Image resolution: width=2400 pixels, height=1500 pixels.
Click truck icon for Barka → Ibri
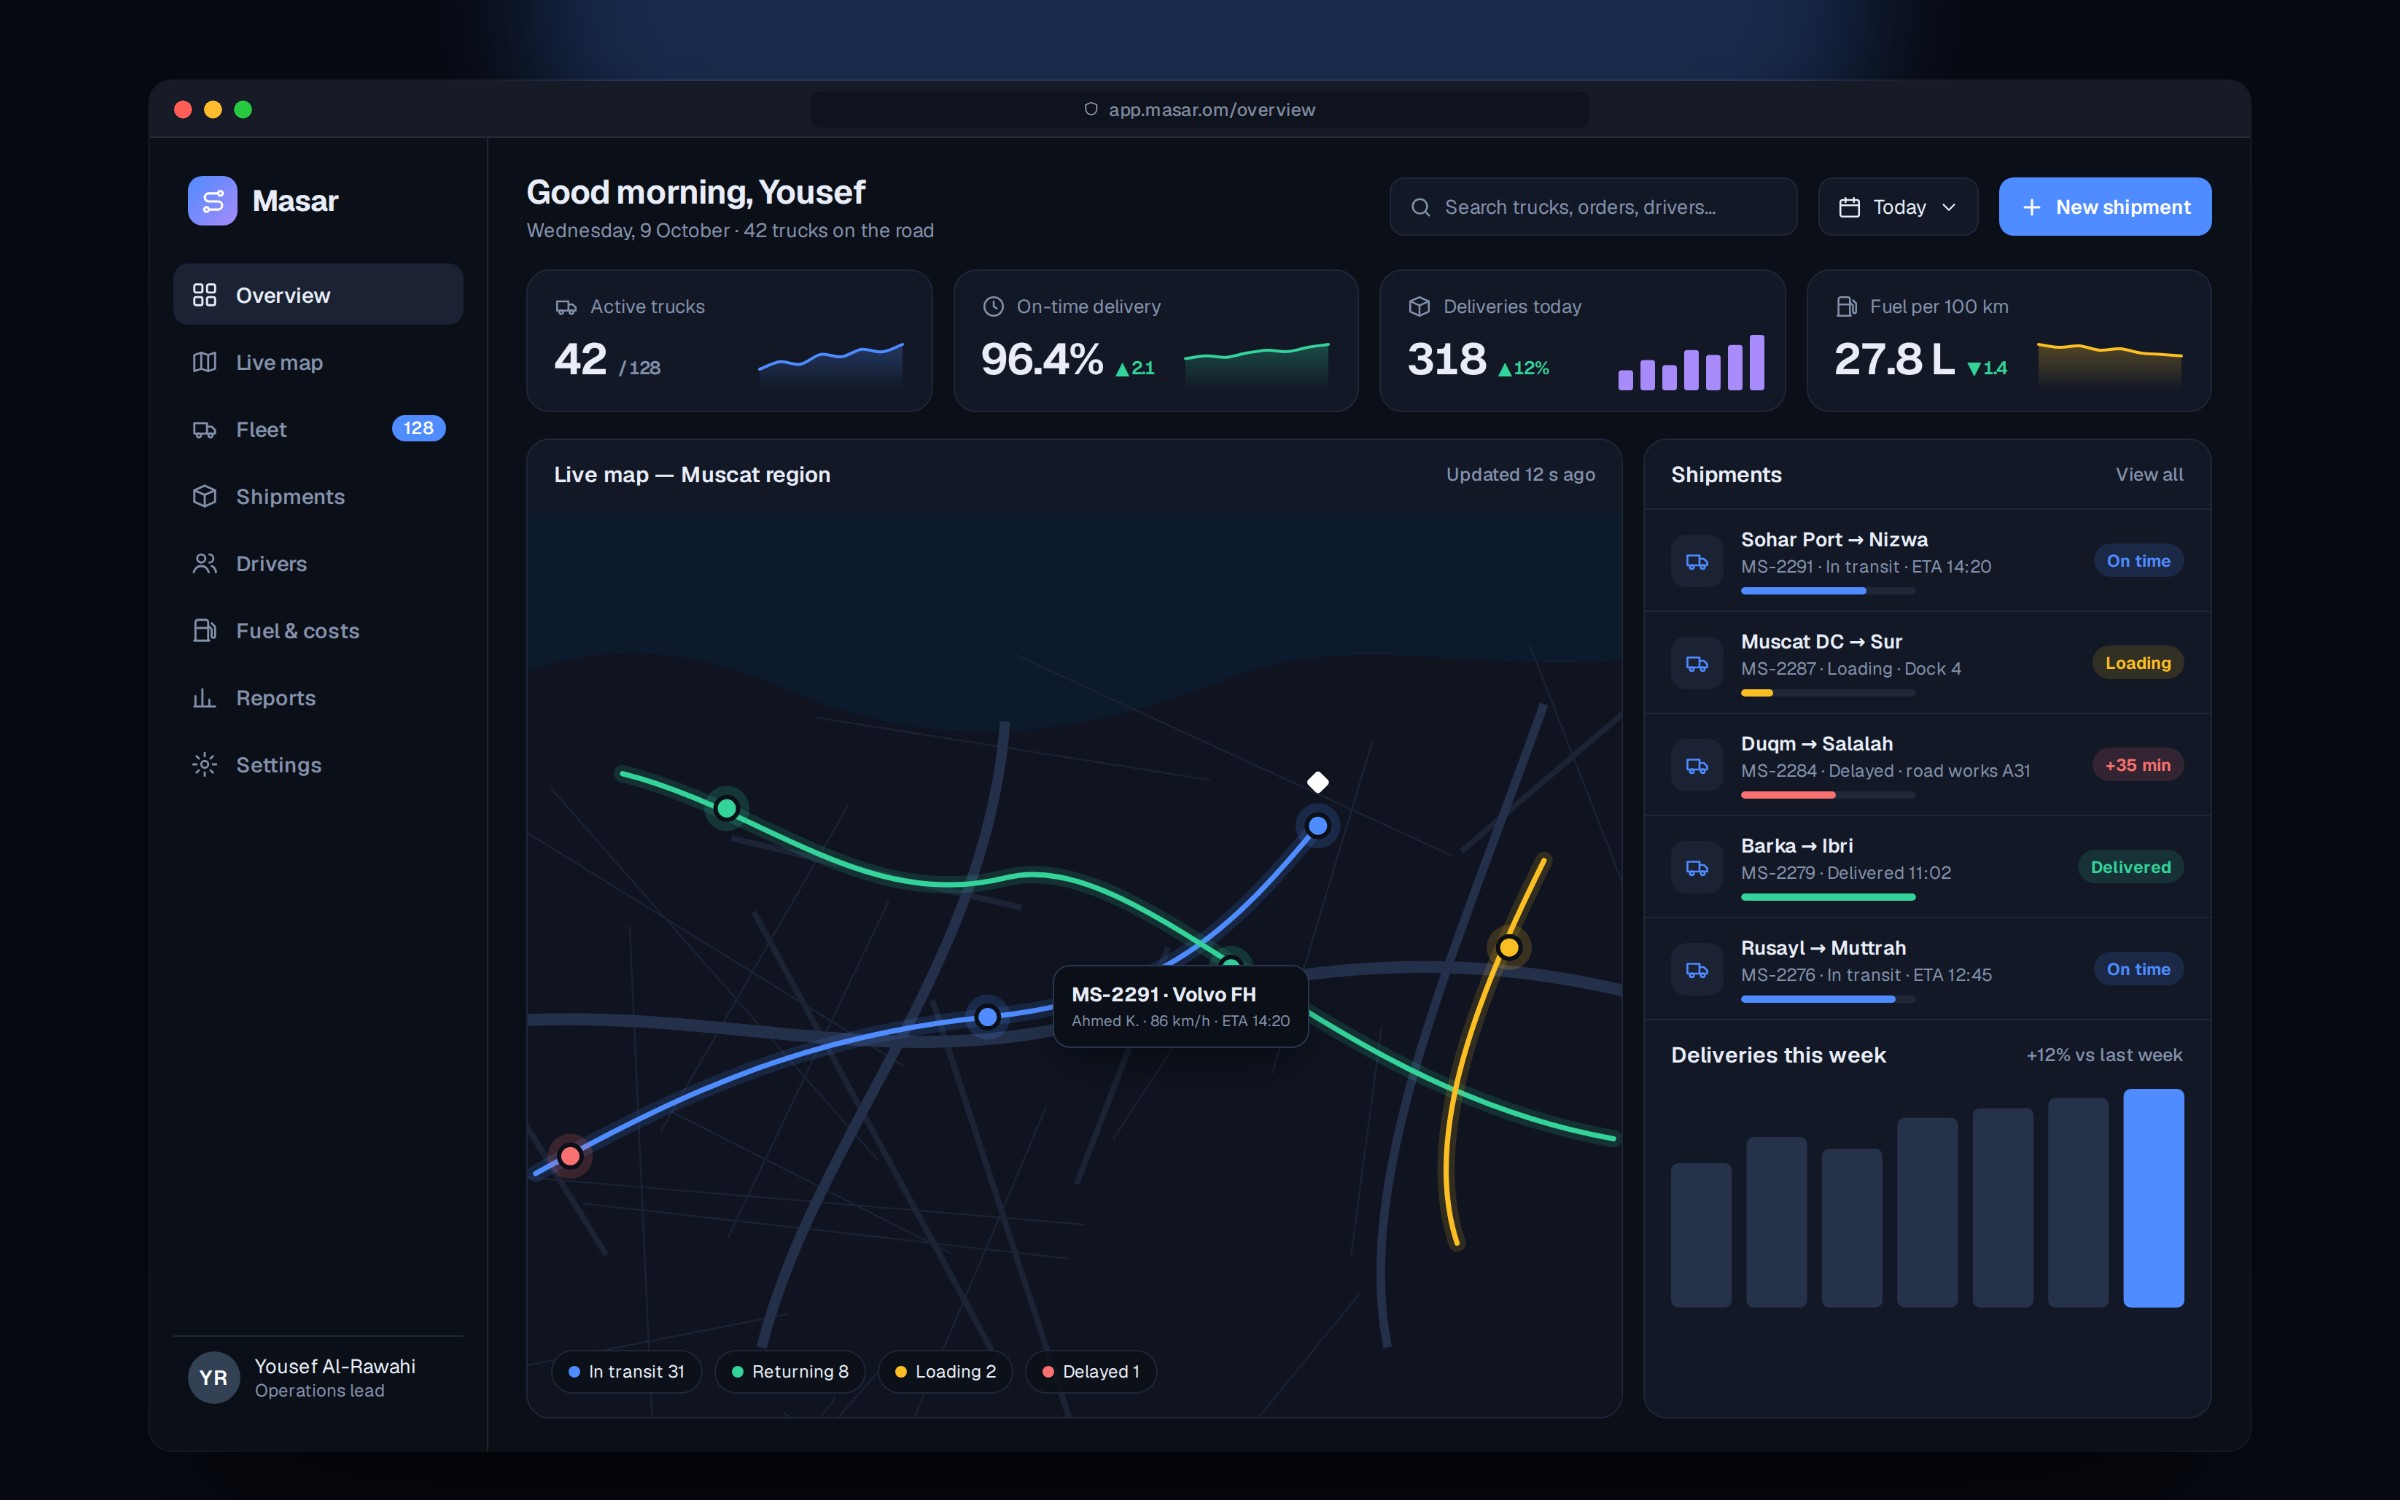1697,867
